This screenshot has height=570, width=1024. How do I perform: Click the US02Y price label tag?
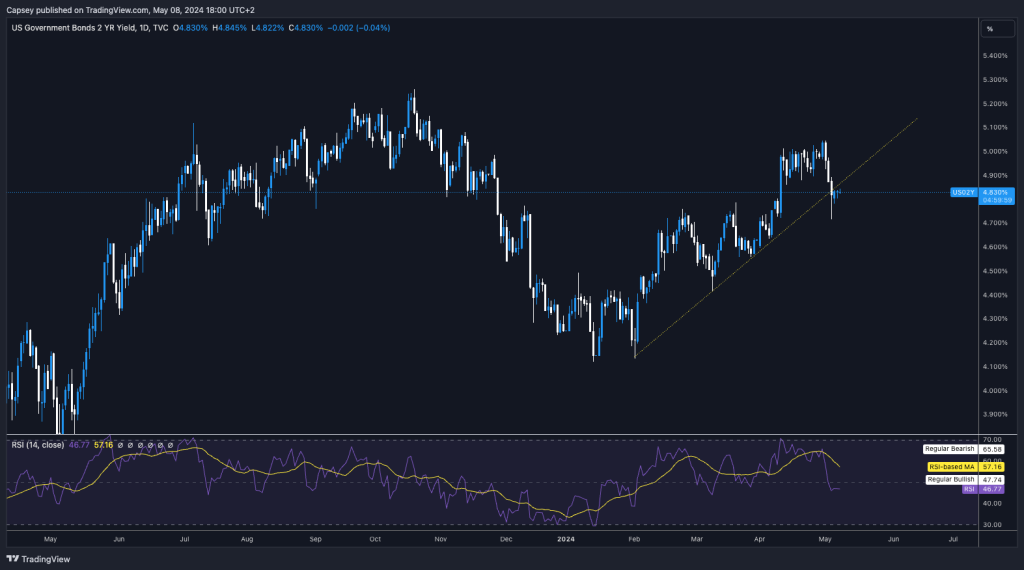(964, 191)
